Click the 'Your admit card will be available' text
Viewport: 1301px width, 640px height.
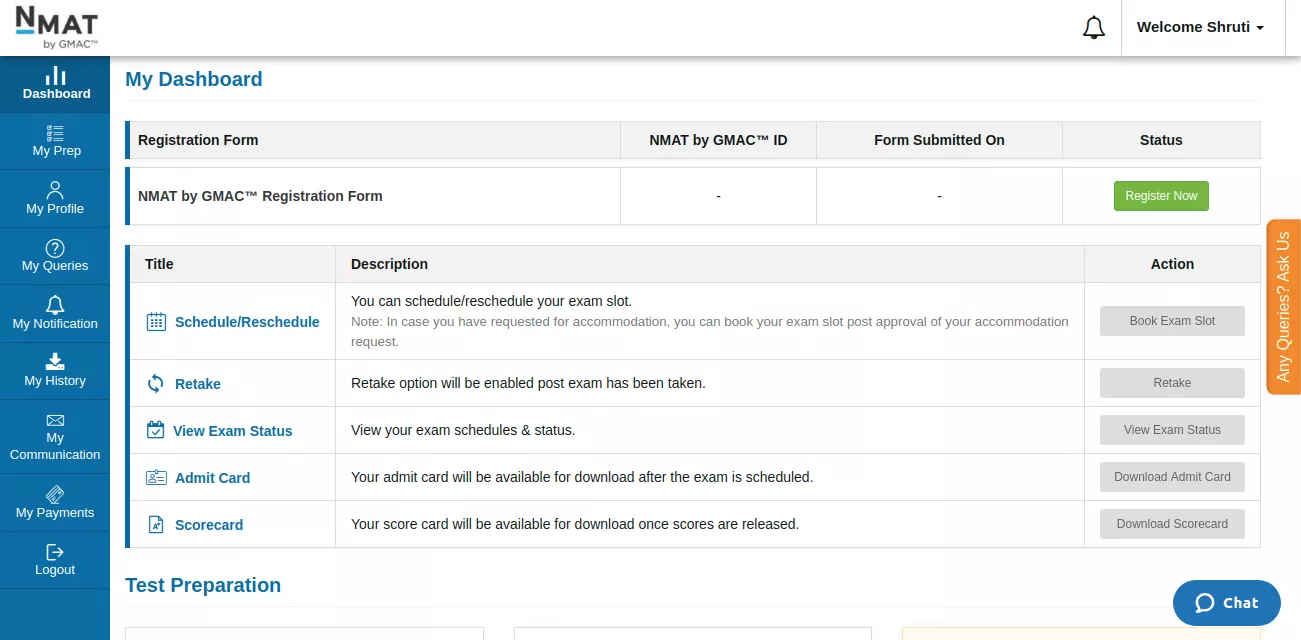582,477
